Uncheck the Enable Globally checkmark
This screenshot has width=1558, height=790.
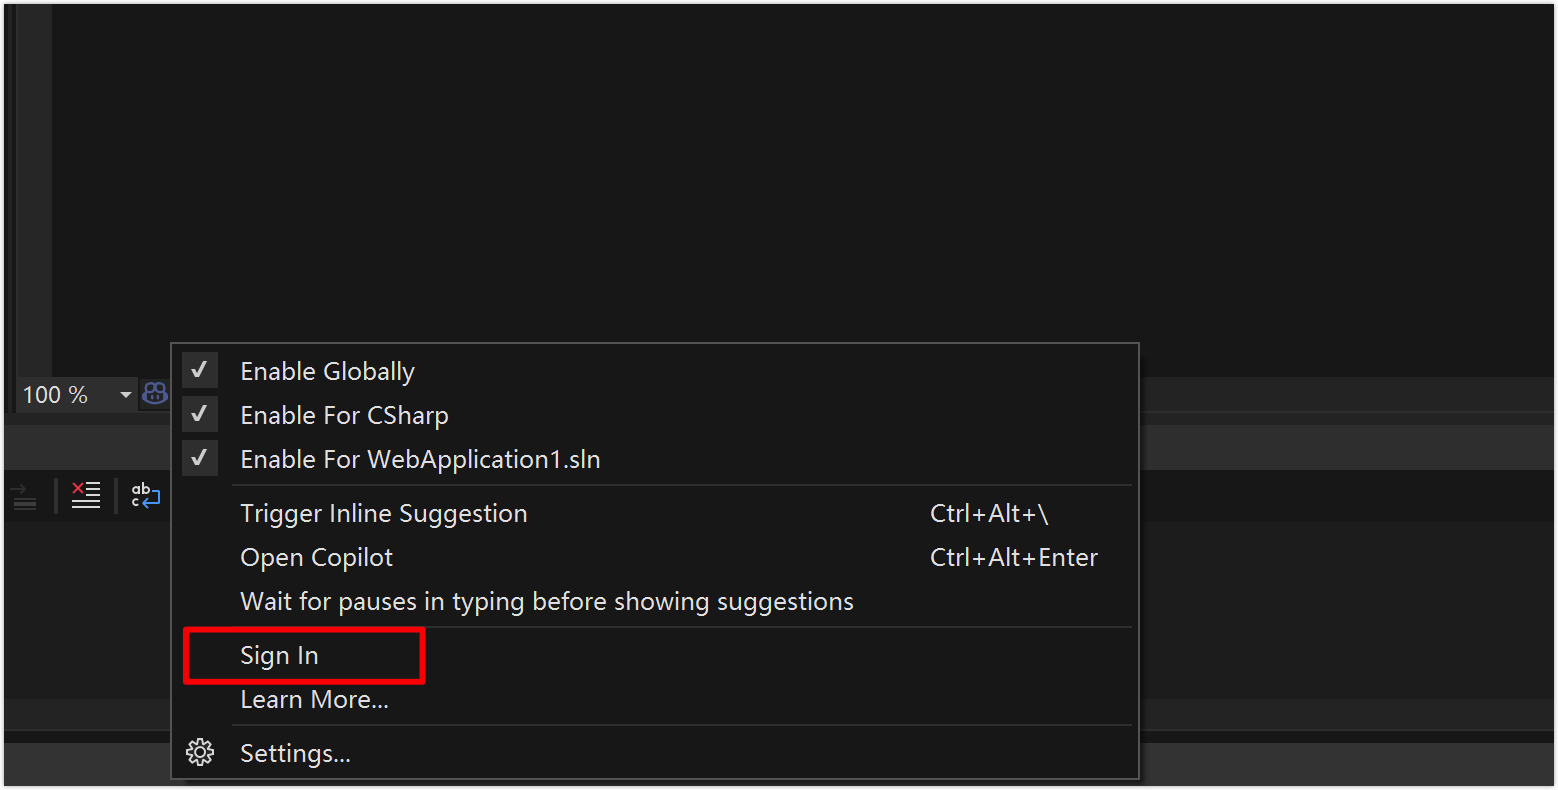(200, 371)
